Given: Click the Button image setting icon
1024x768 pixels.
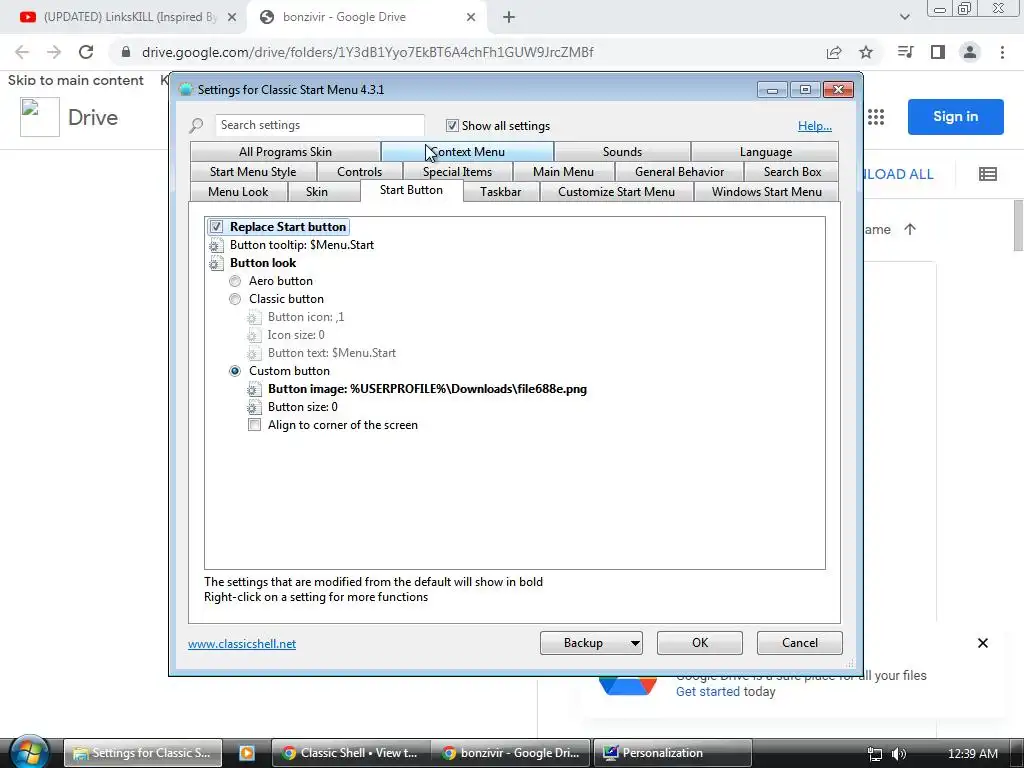Looking at the screenshot, I should point(254,389).
